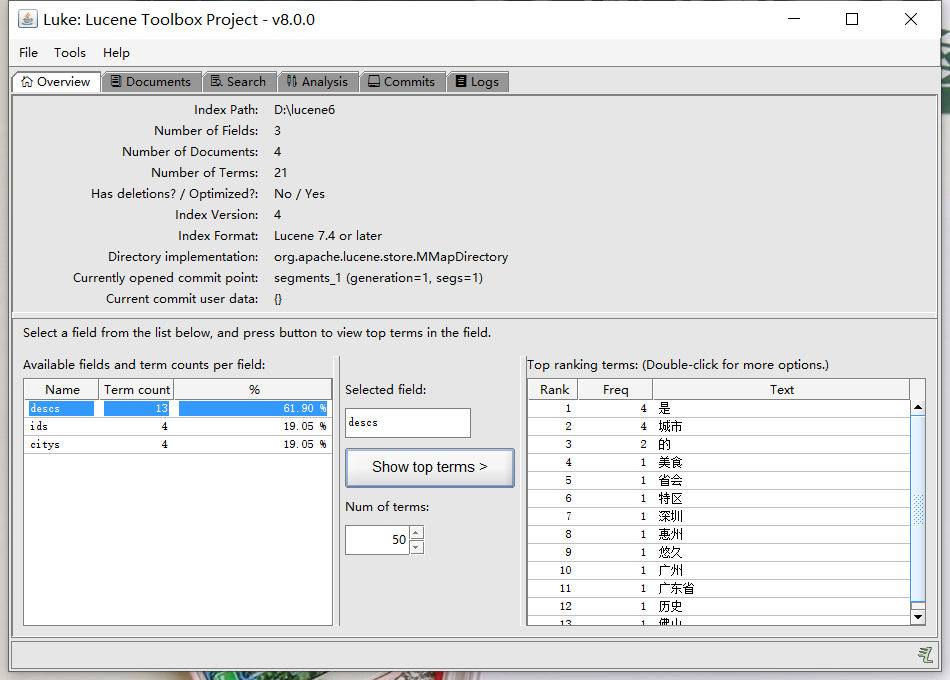
Task: Click the Show top terms button
Action: click(430, 467)
